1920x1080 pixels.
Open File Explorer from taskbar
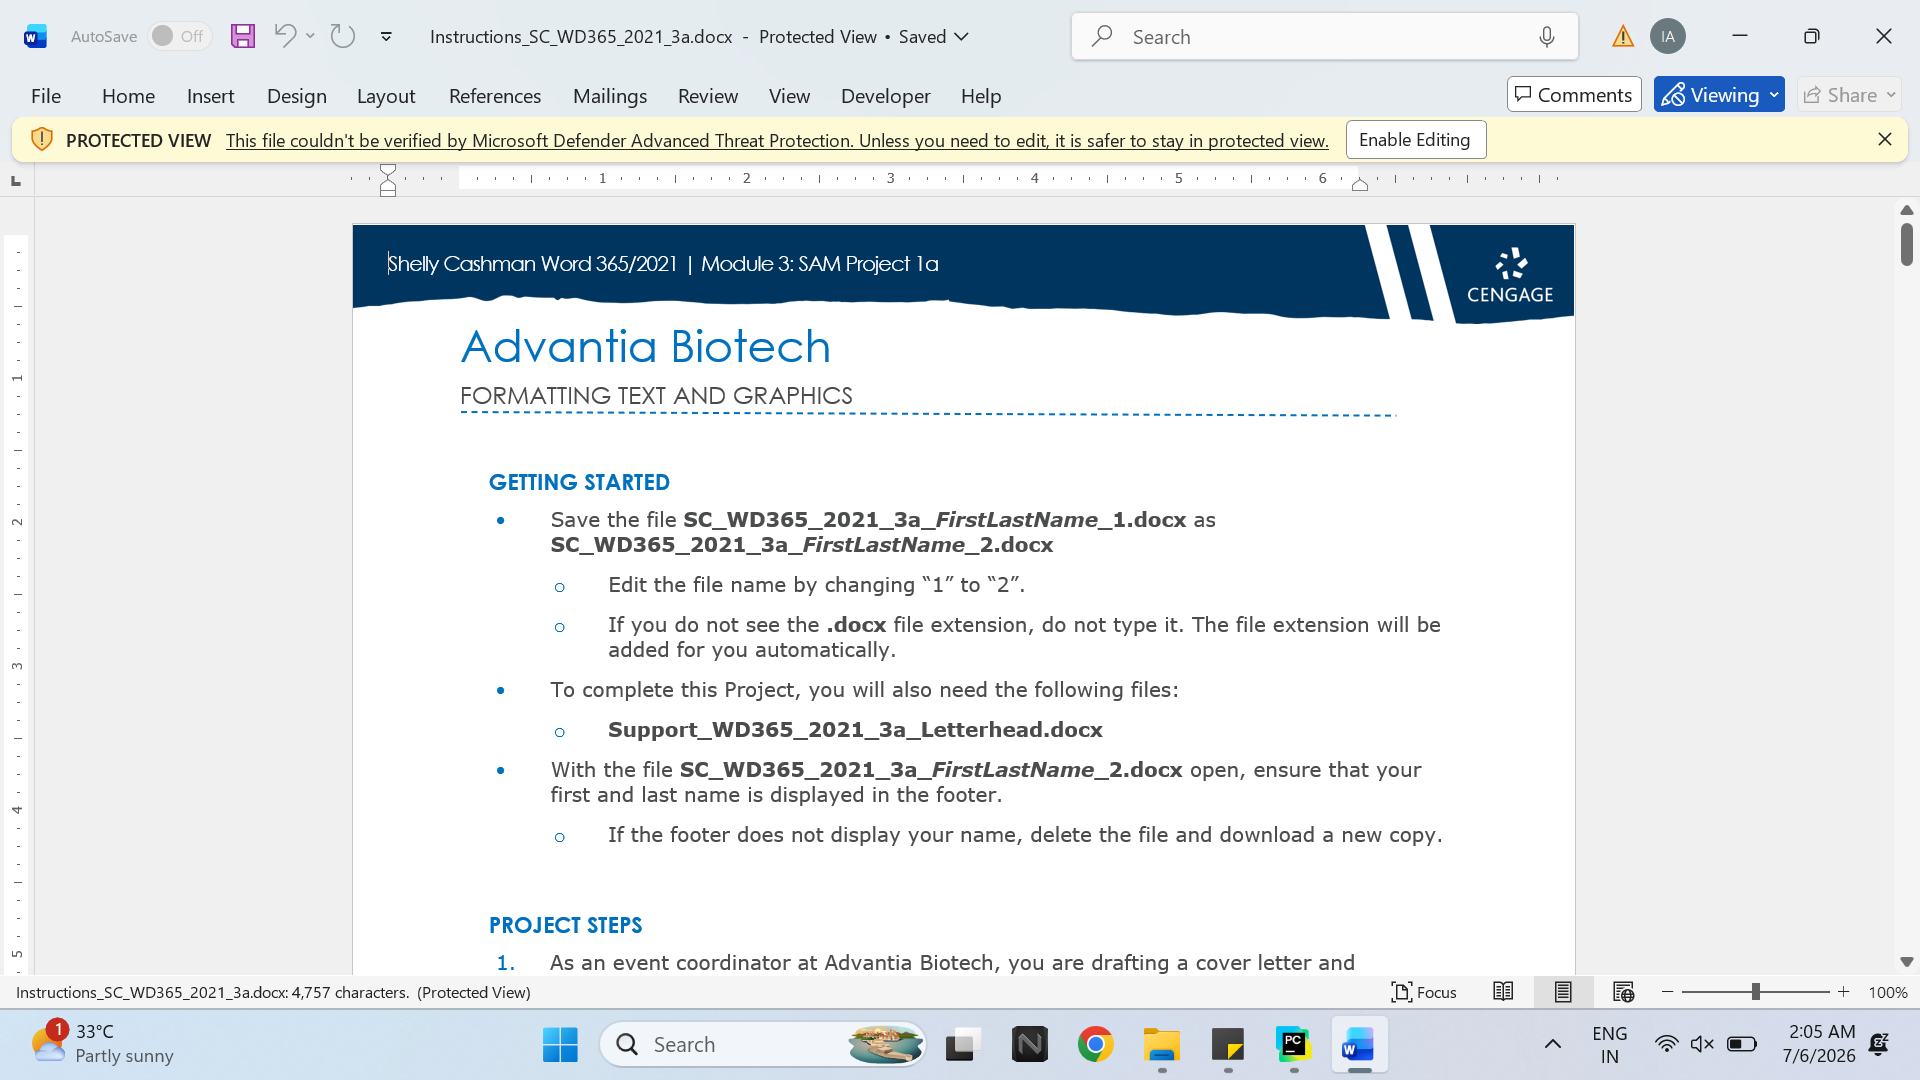(1162, 1045)
